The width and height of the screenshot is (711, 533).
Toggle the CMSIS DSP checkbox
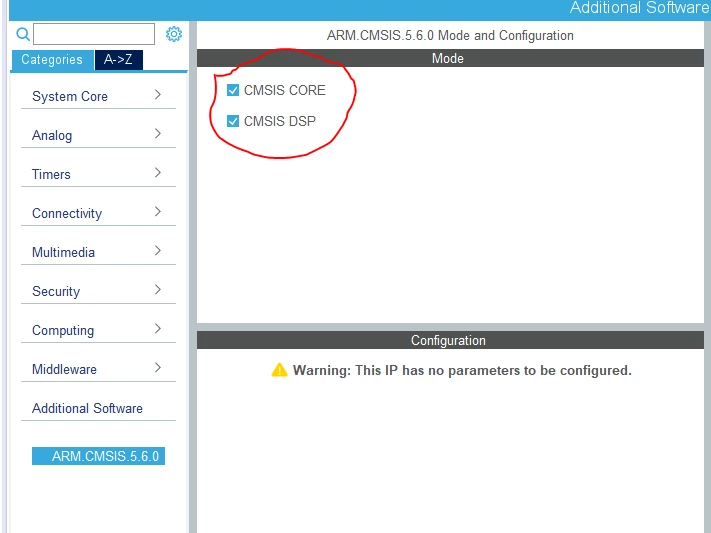[233, 121]
